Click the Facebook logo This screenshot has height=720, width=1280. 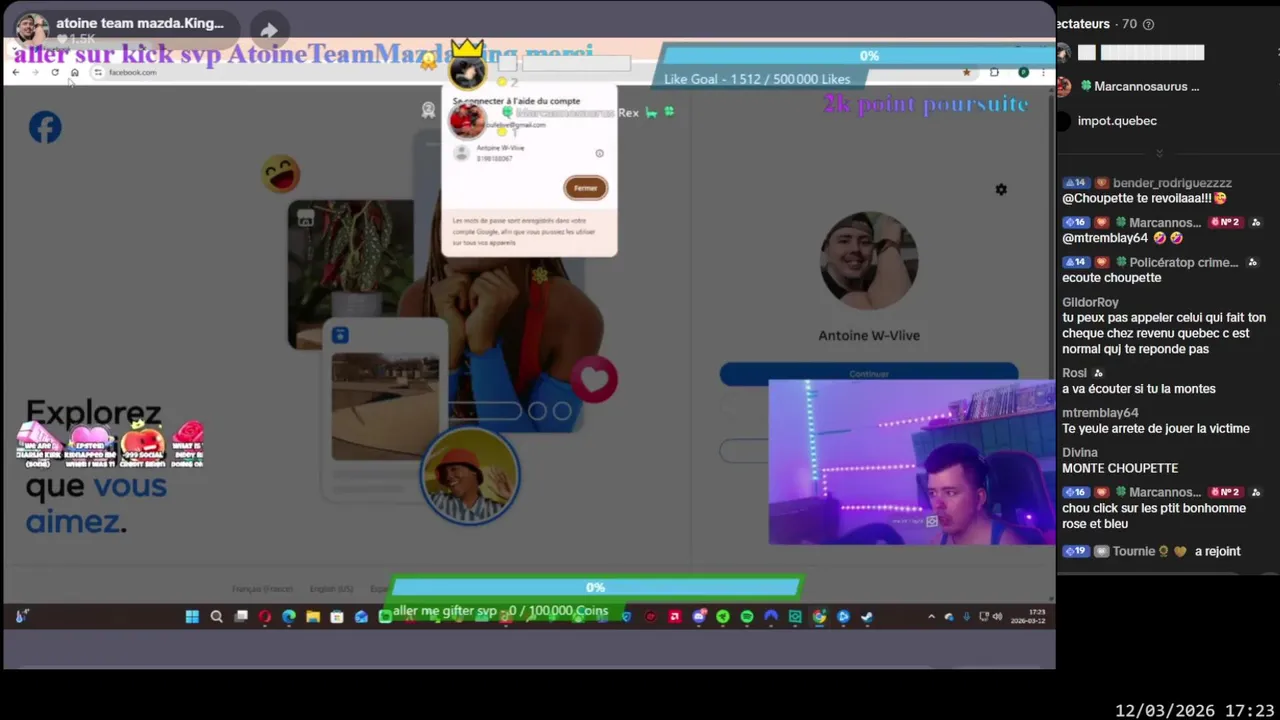pos(45,127)
